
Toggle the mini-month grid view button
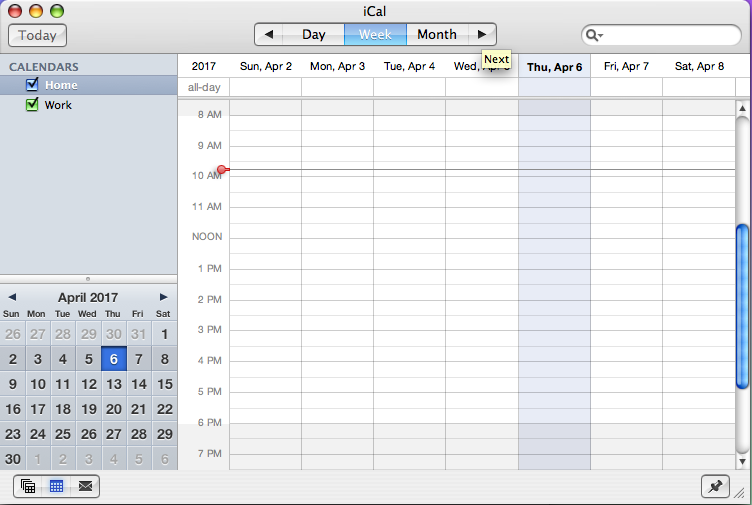pos(56,486)
